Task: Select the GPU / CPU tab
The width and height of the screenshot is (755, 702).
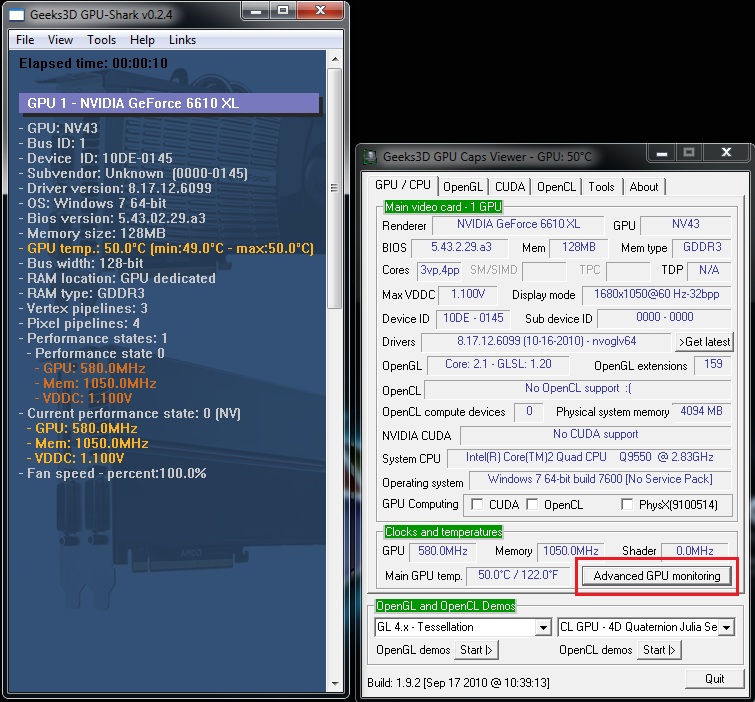Action: [403, 185]
